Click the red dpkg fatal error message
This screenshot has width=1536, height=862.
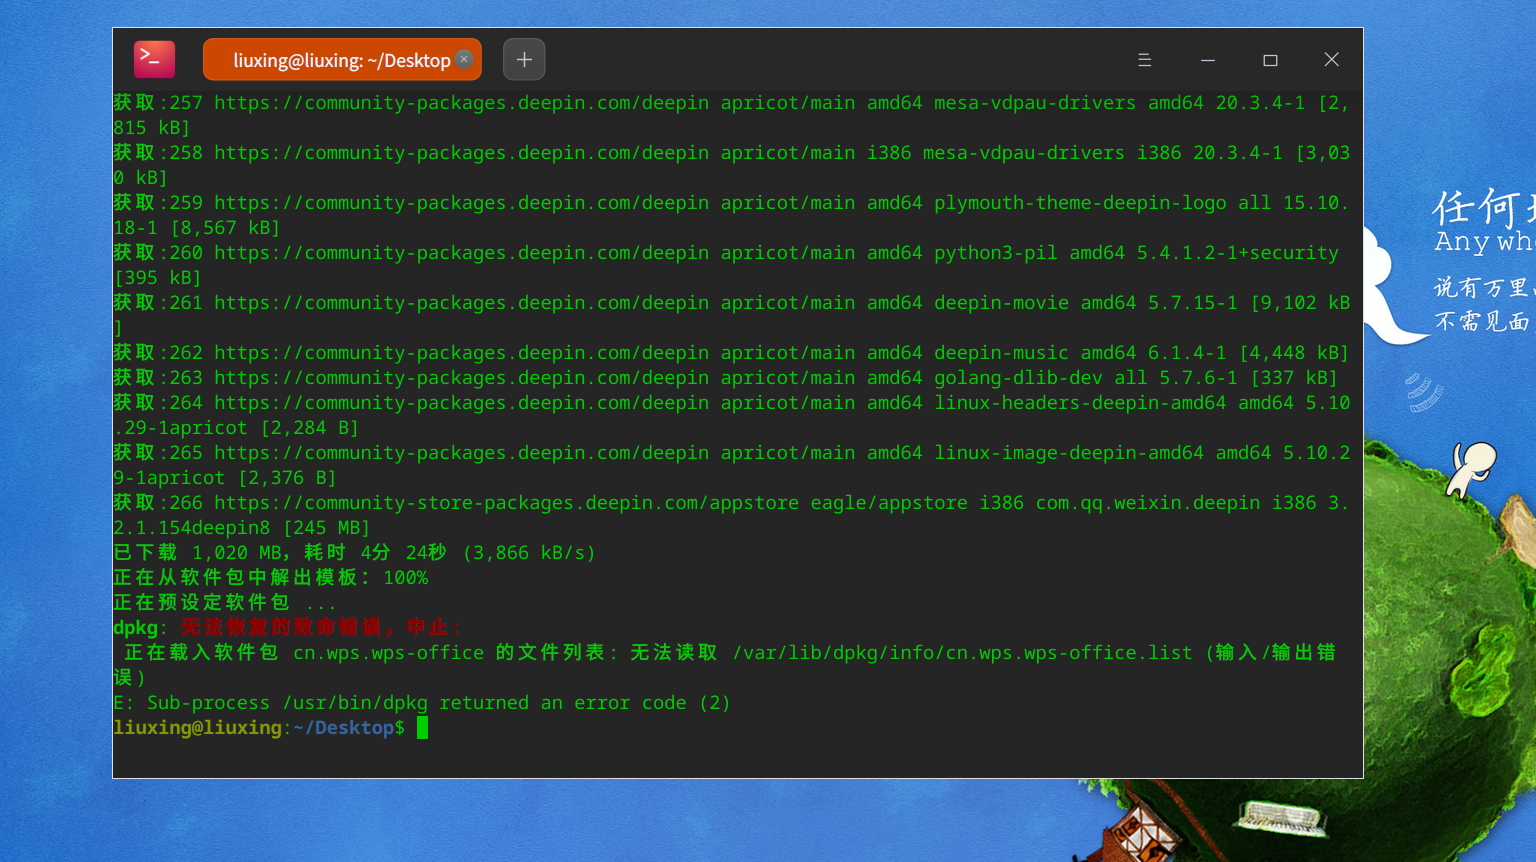[321, 628]
